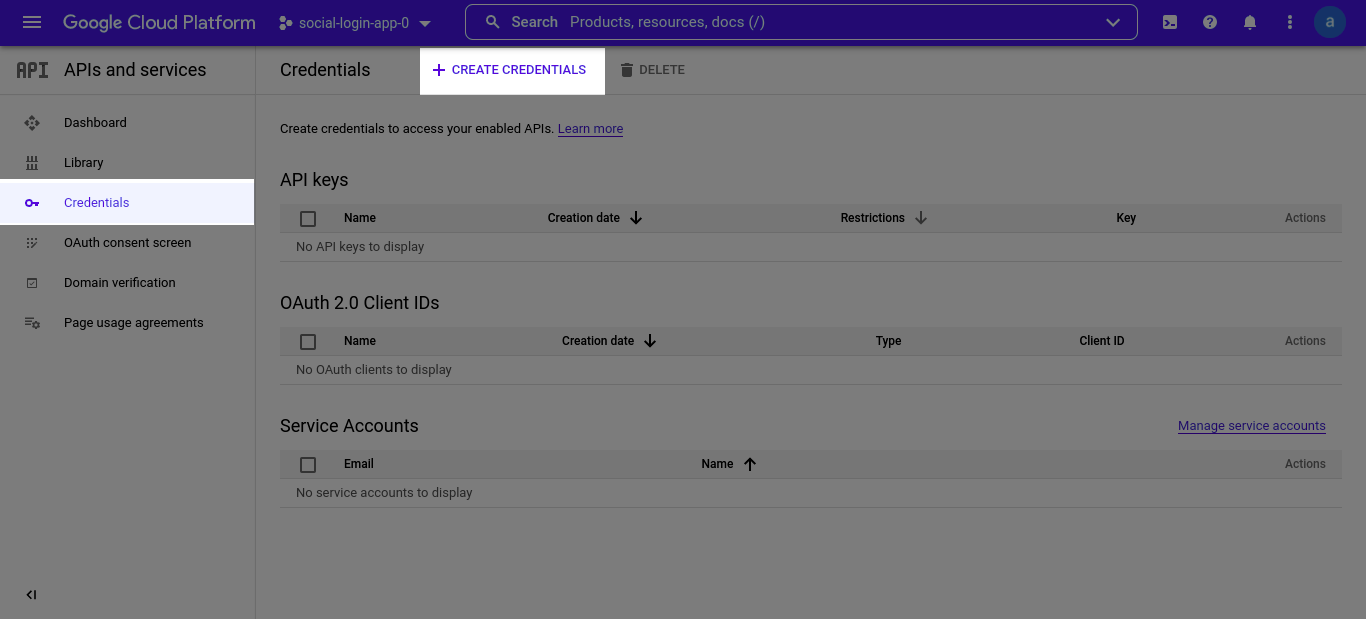1366x619 pixels.
Task: Open Cloud Shell terminal icon
Action: [x=1170, y=22]
